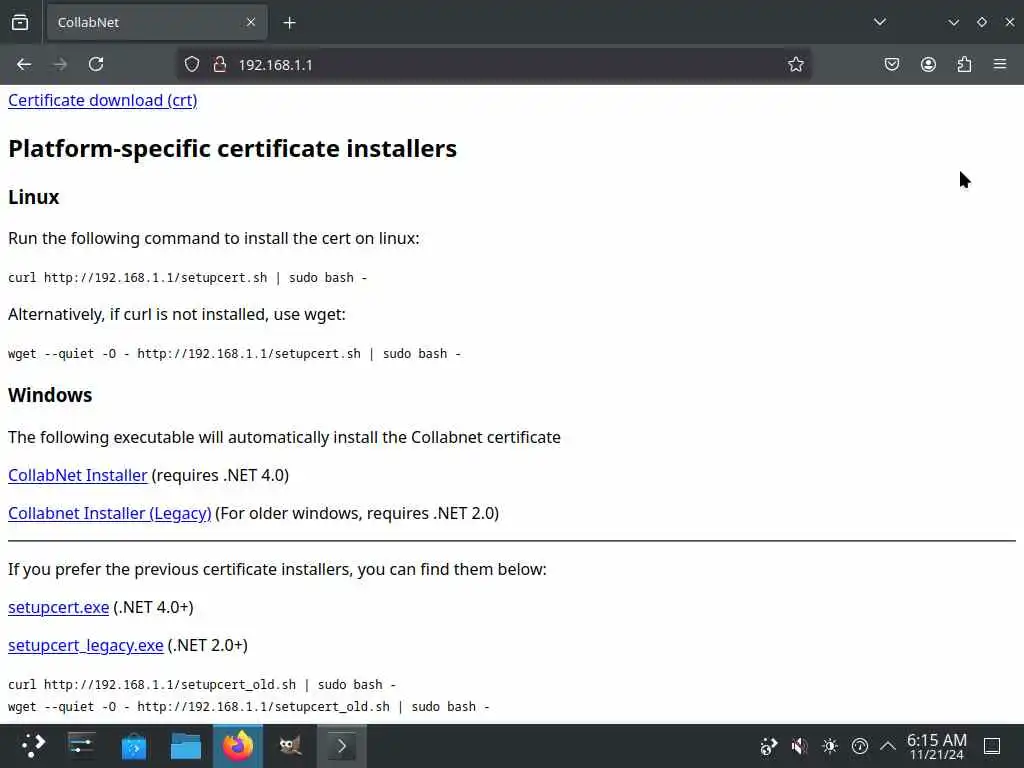Click the wget setupcert.sh command text
Viewport: 1024px width, 768px height.
click(234, 354)
